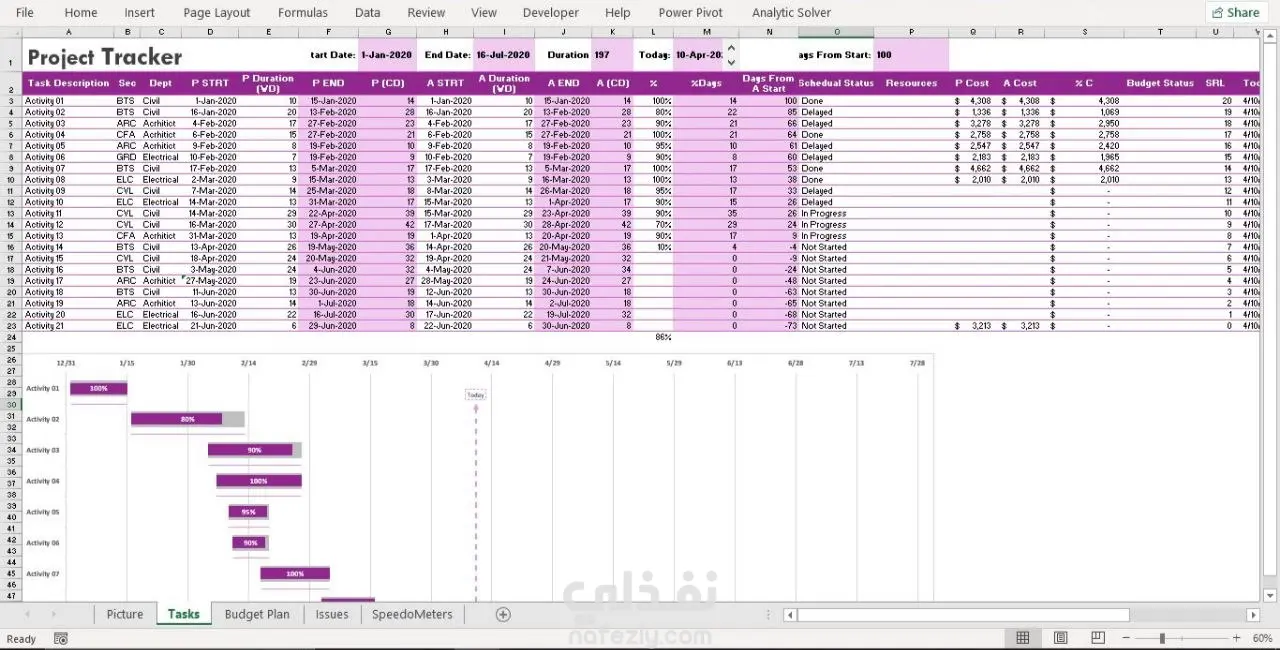Click the Resources column header
This screenshot has width=1280, height=650.
pyautogui.click(x=912, y=83)
